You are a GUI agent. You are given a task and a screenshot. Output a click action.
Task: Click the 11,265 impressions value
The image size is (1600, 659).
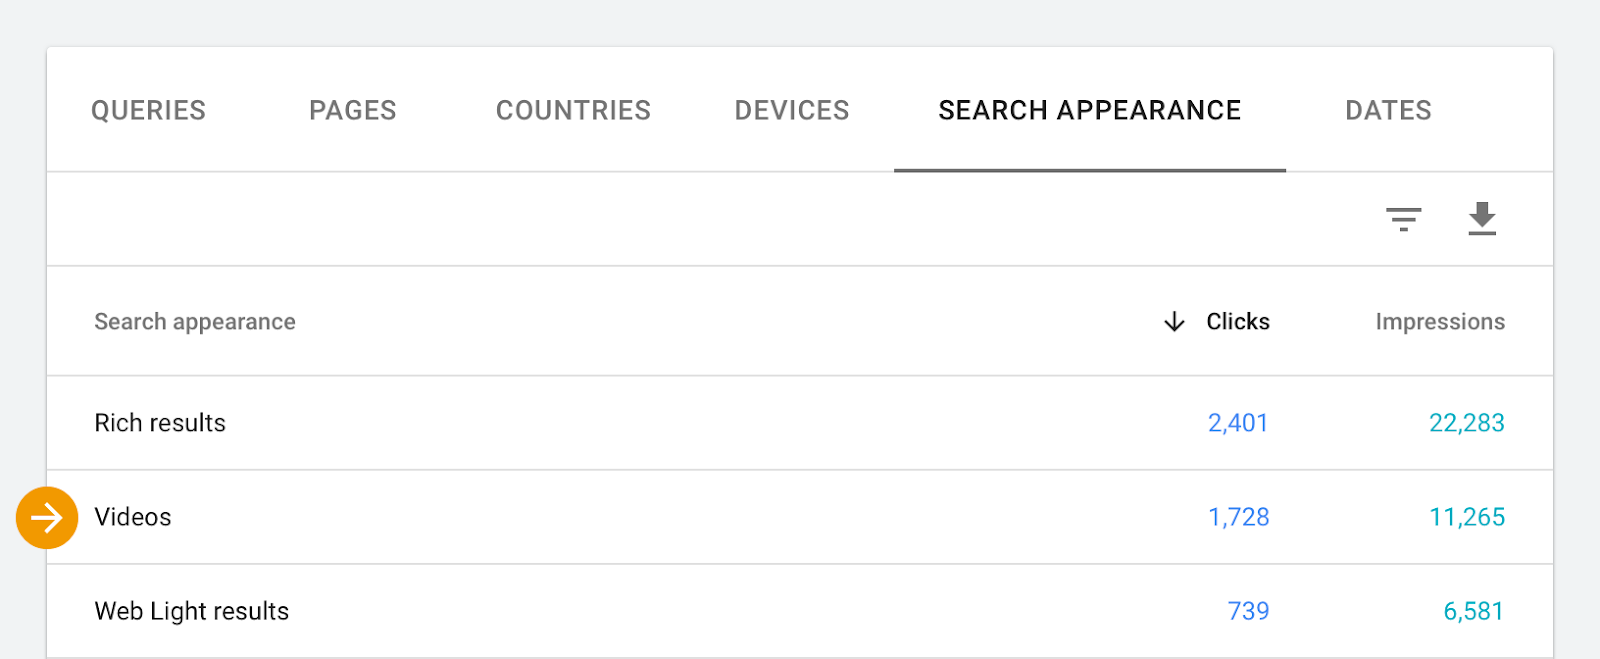pyautogui.click(x=1467, y=517)
